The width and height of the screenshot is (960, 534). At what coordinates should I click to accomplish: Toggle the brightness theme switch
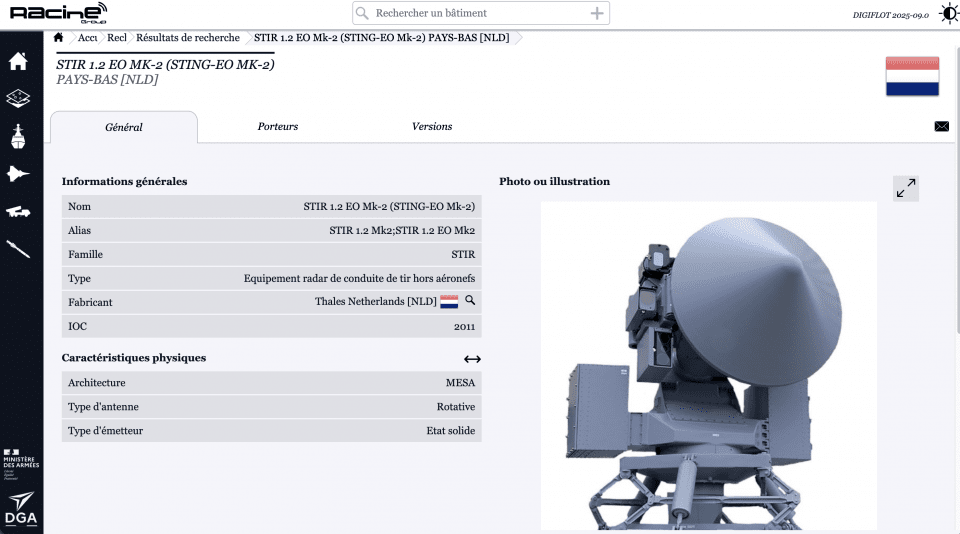[x=947, y=14]
